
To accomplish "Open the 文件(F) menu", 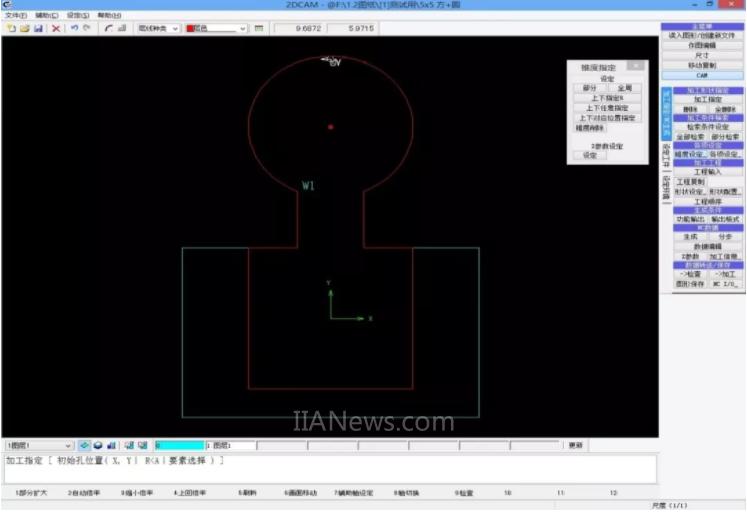I will point(16,16).
